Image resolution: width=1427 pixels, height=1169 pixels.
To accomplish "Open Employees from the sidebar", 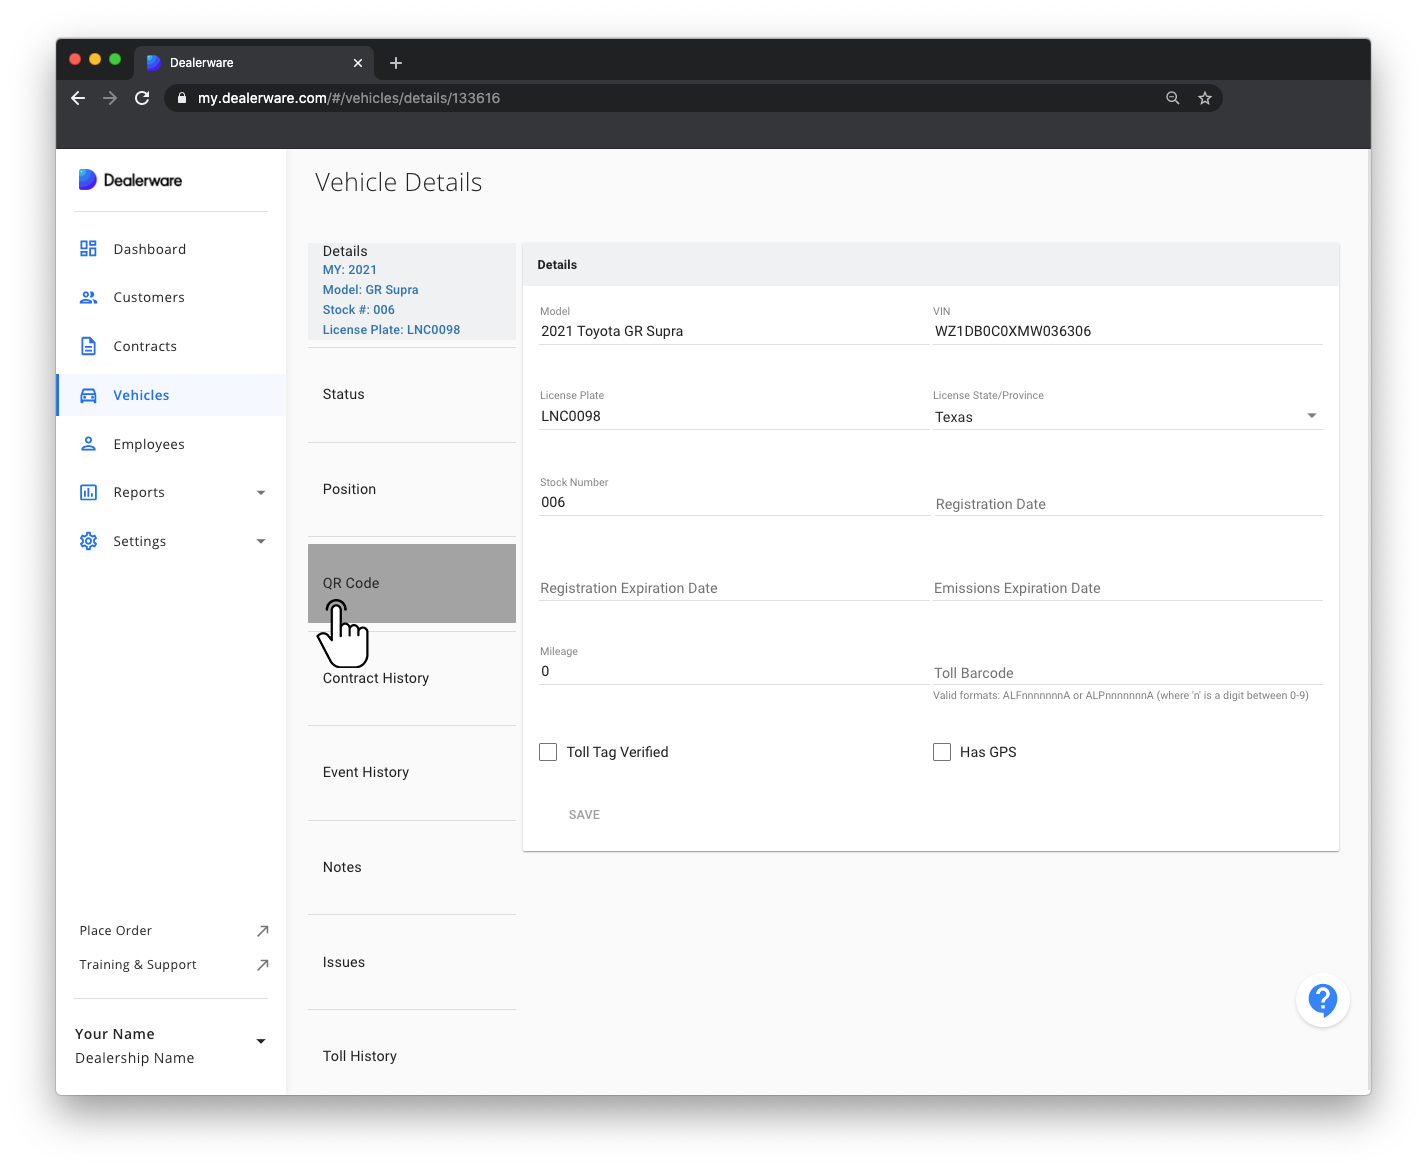I will pos(149,444).
